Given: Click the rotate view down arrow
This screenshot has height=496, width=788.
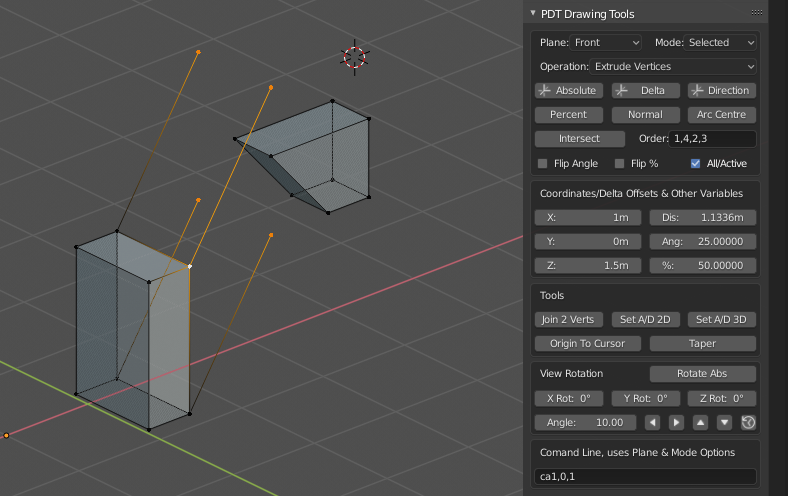Looking at the screenshot, I should coord(725,423).
